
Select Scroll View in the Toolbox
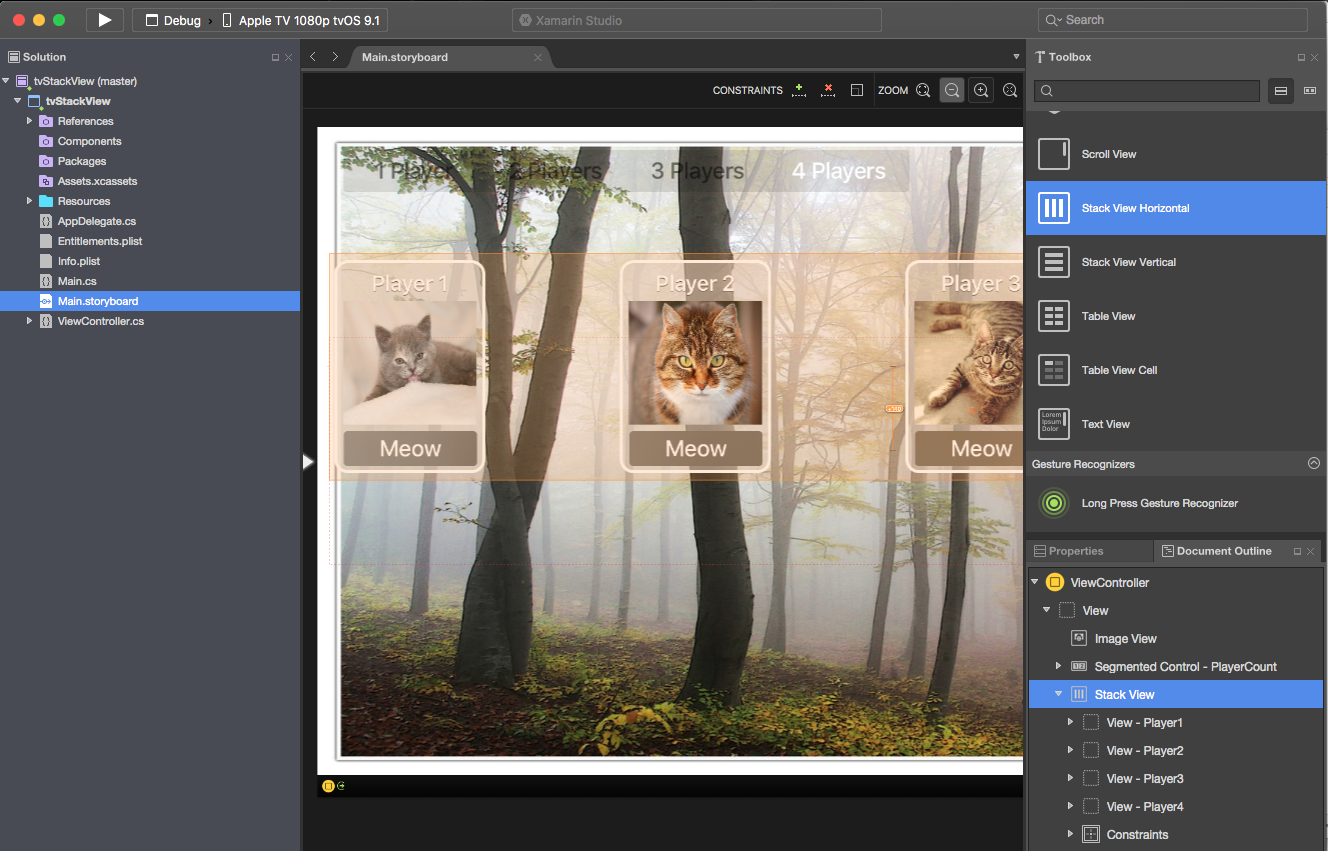1110,154
